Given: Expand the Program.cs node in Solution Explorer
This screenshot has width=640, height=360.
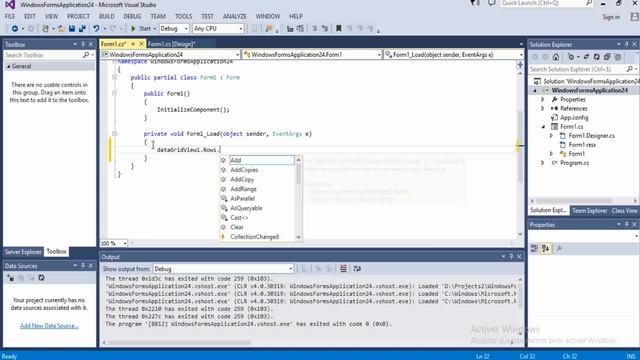Looking at the screenshot, I should (542, 163).
